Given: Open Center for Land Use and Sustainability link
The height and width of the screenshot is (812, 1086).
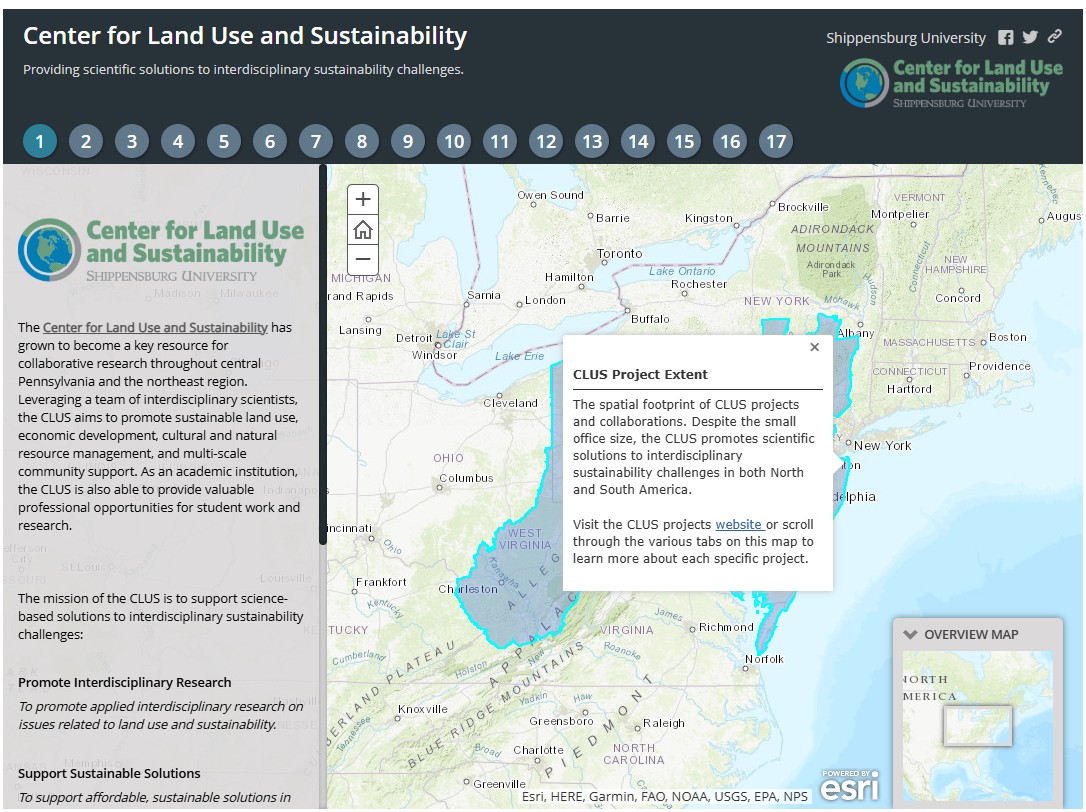Looking at the screenshot, I should pos(155,327).
